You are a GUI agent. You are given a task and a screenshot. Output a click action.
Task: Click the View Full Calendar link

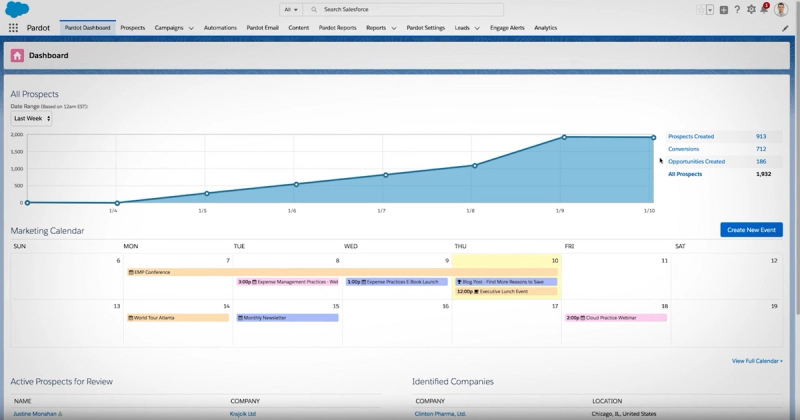(757, 361)
